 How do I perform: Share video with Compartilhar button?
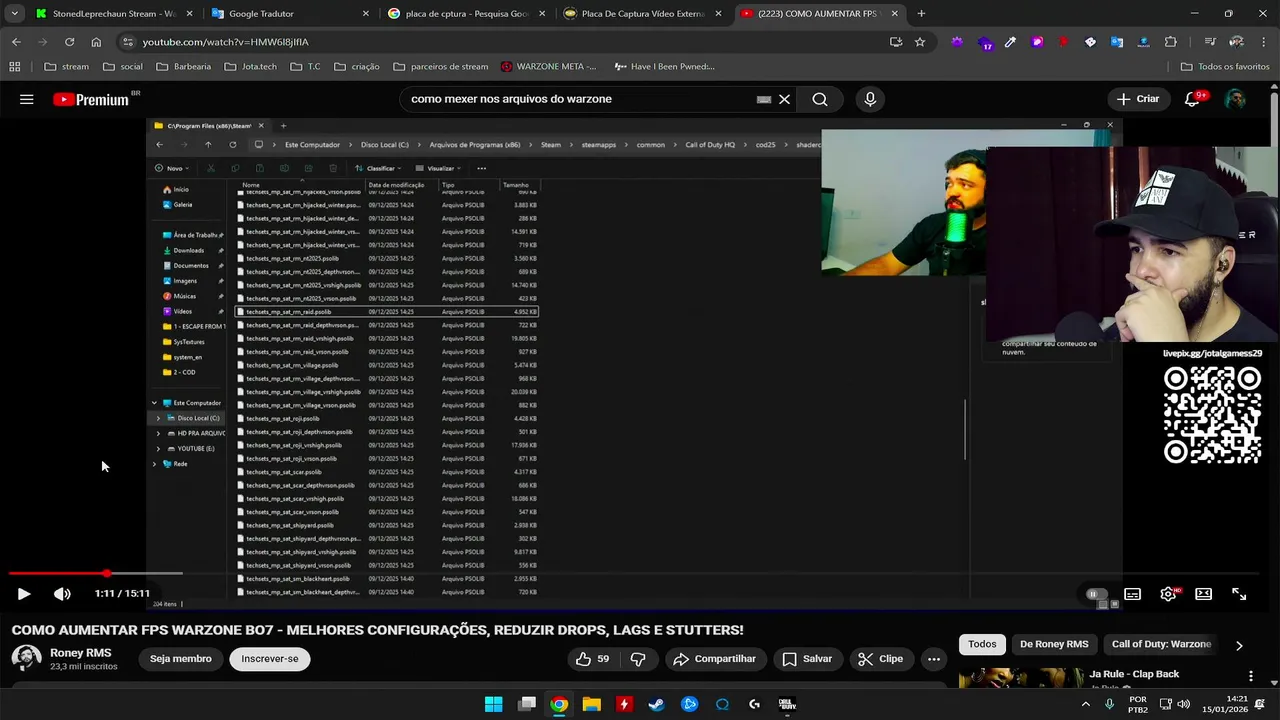tap(715, 659)
